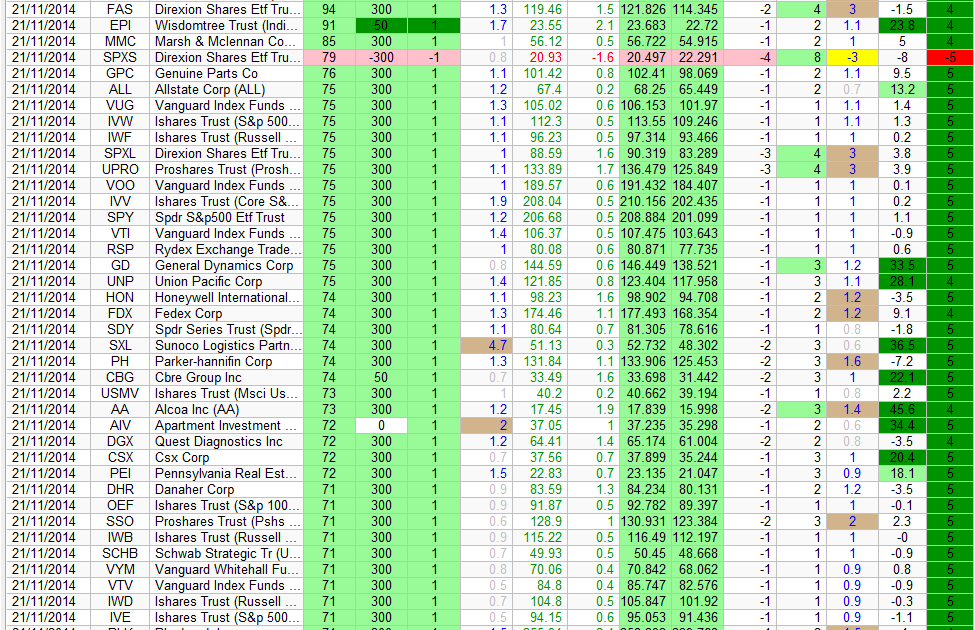Select the pink -300 quantity cell

(x=380, y=57)
